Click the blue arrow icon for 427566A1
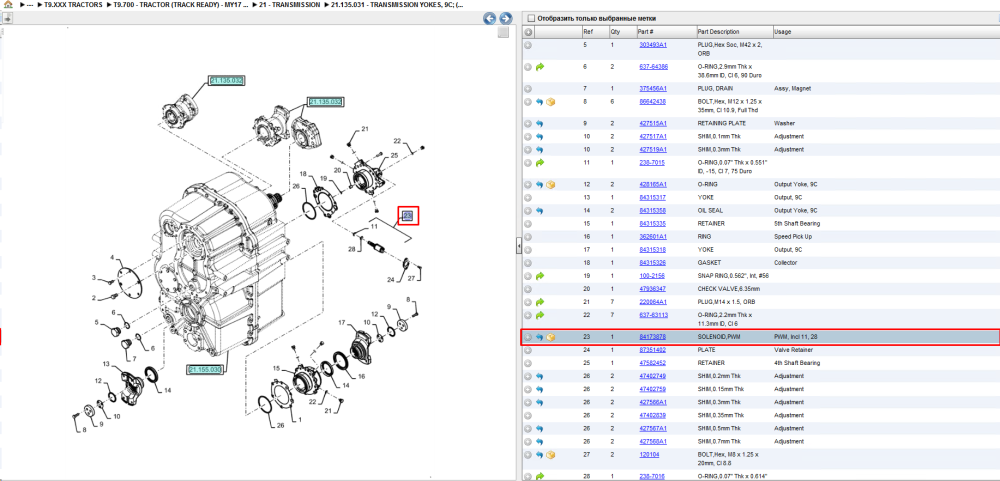 (540, 402)
